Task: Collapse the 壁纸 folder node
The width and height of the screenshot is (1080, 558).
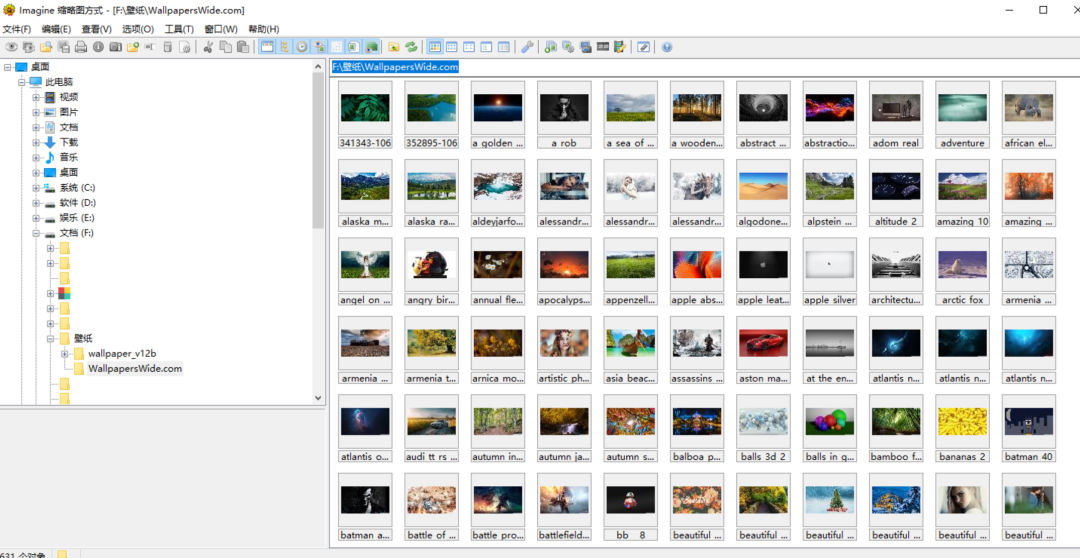Action: pyautogui.click(x=50, y=339)
